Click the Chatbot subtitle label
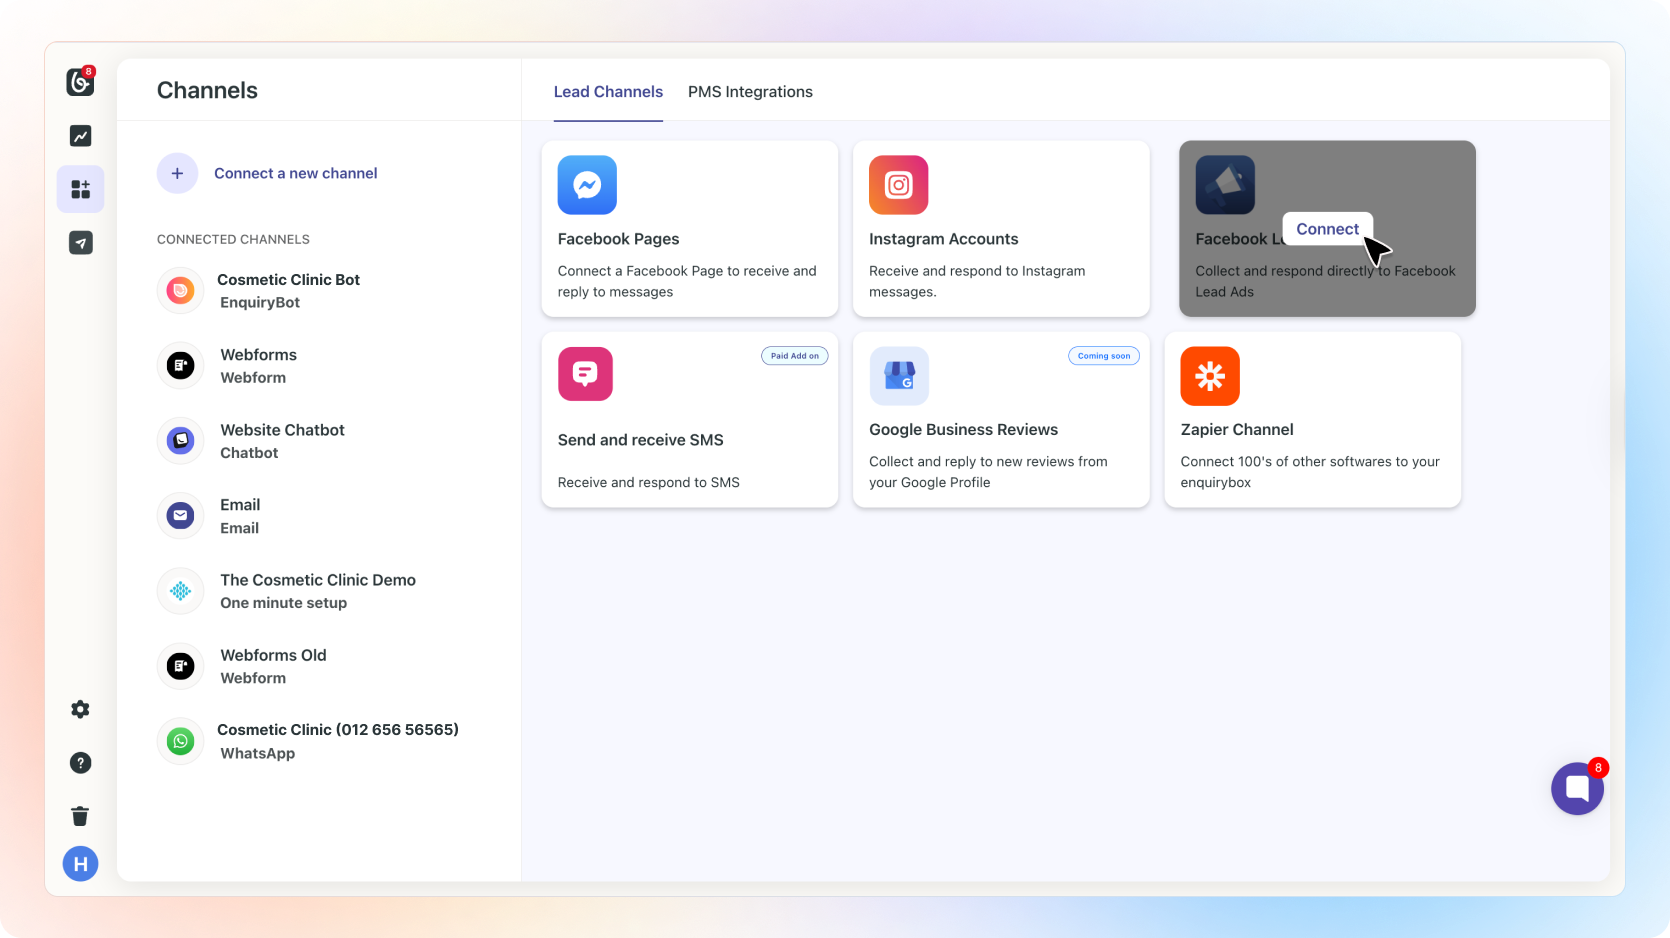Image resolution: width=1670 pixels, height=938 pixels. (249, 453)
